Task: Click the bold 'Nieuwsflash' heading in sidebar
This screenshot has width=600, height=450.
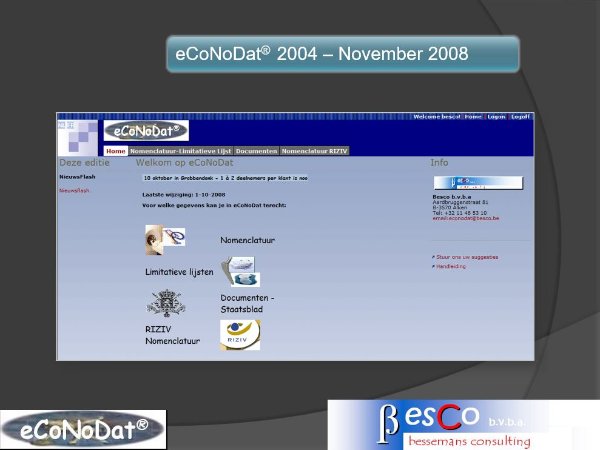Action: click(77, 177)
